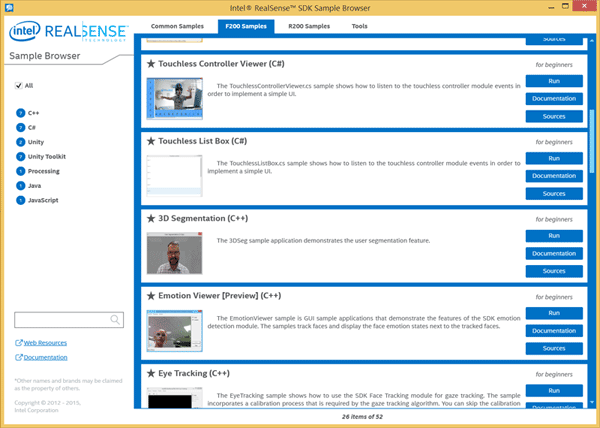
Task: Switch to the Tools tab
Action: pos(359,26)
